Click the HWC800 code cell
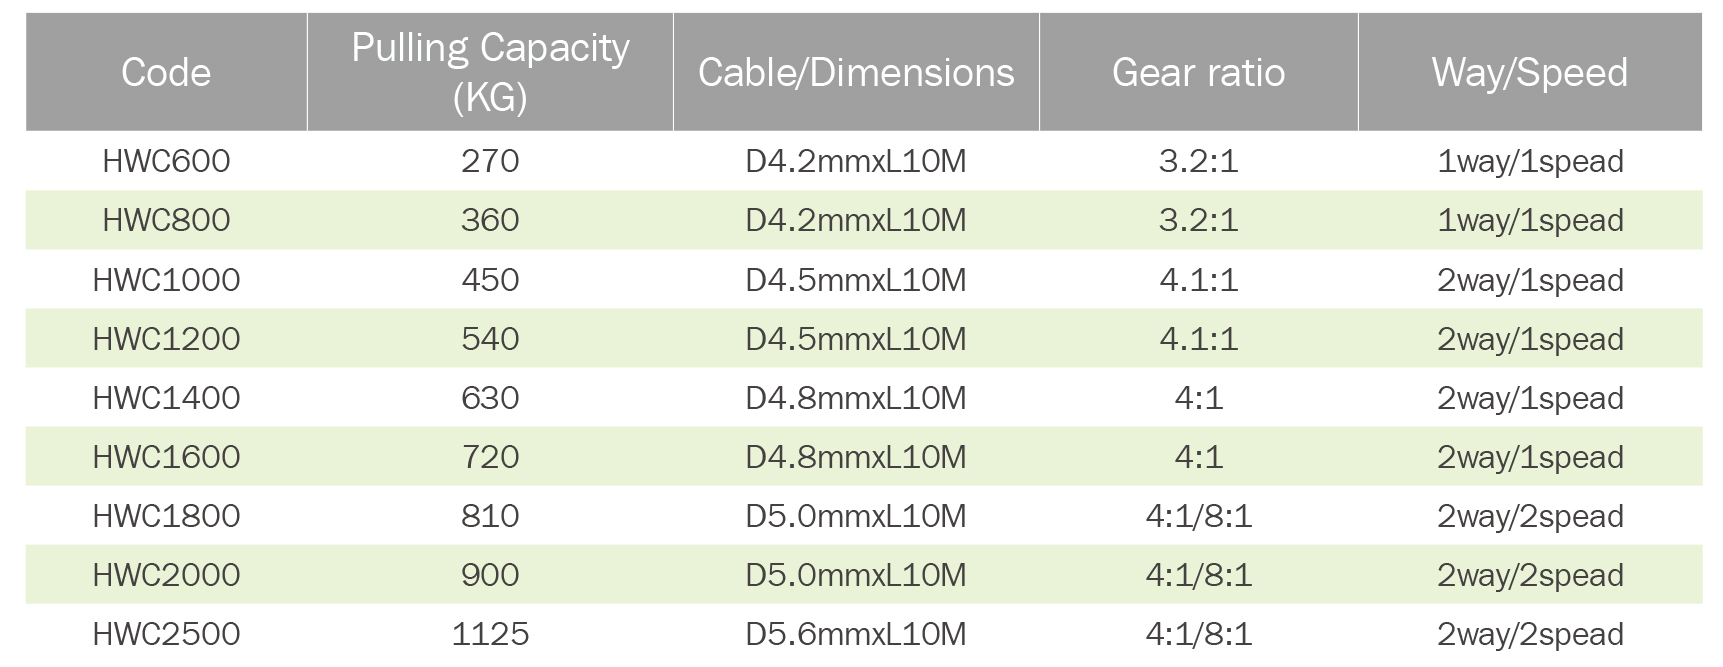 click(166, 220)
